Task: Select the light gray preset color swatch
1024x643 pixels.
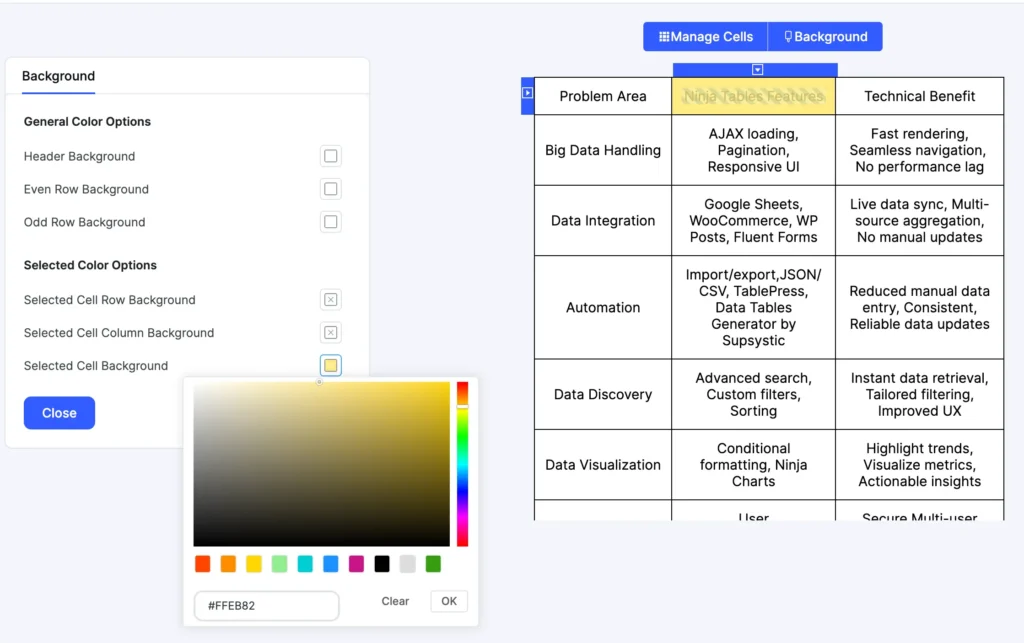Action: coord(408,564)
